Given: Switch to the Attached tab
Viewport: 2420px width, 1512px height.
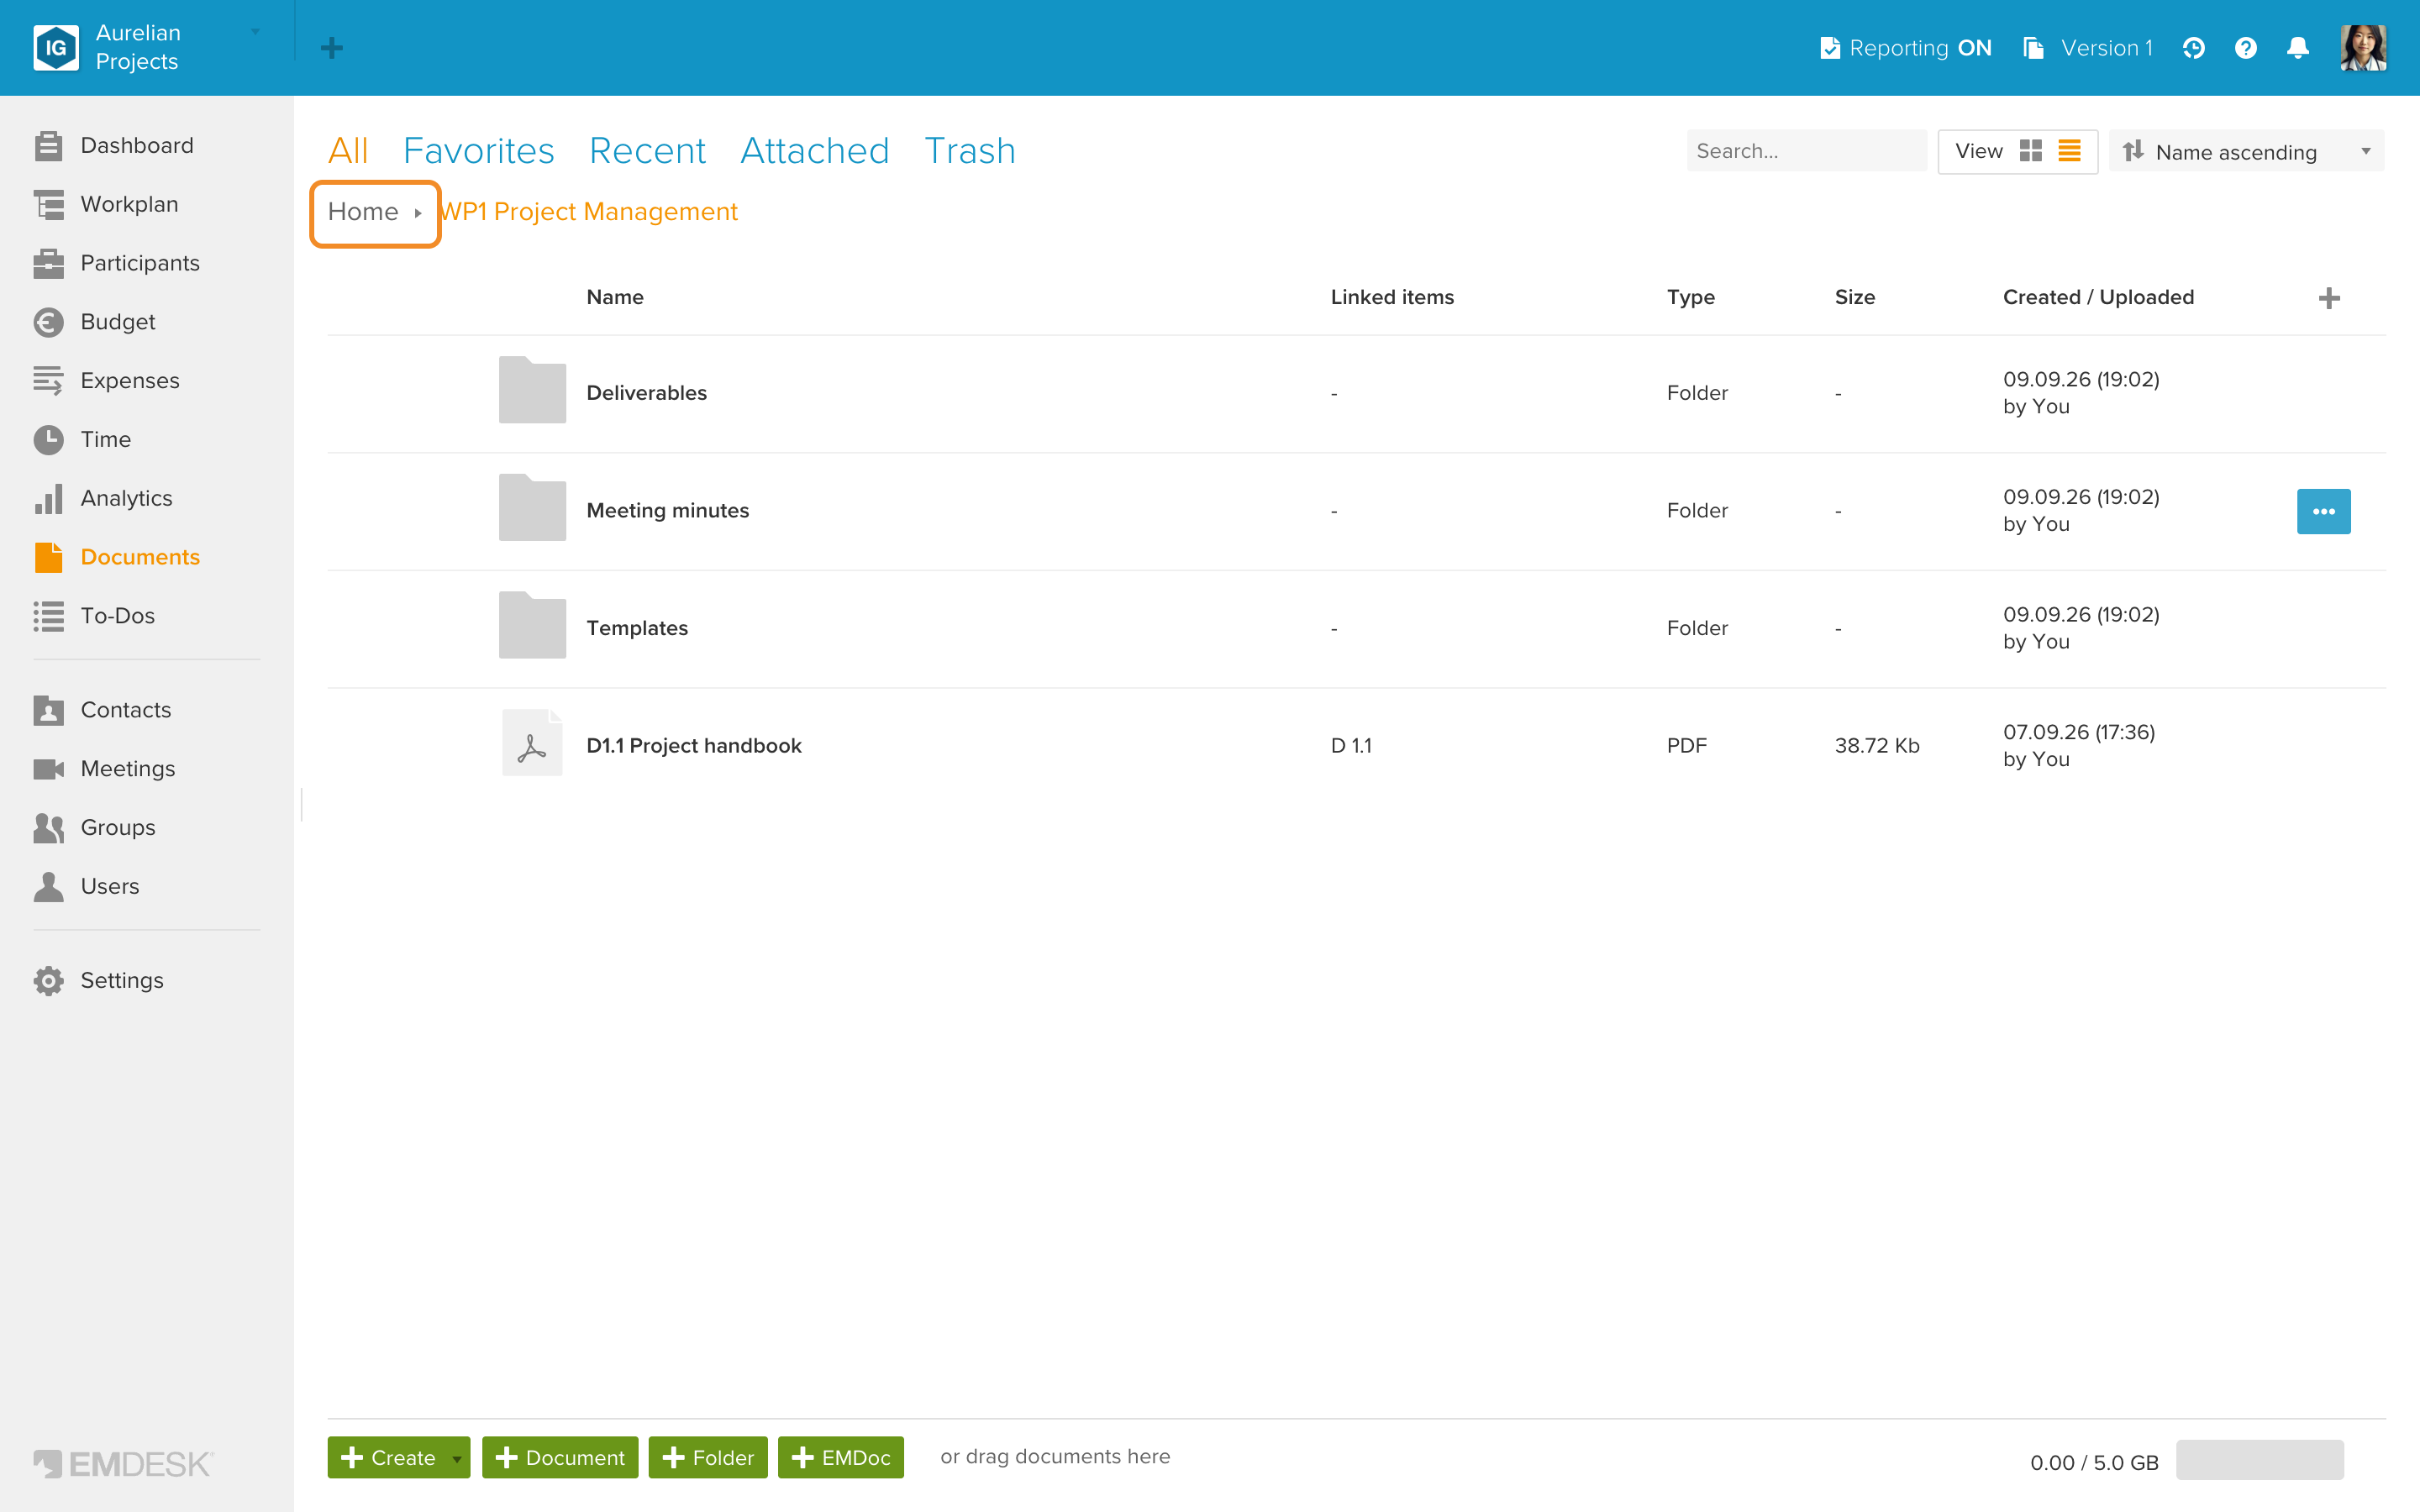Looking at the screenshot, I should click(x=815, y=151).
